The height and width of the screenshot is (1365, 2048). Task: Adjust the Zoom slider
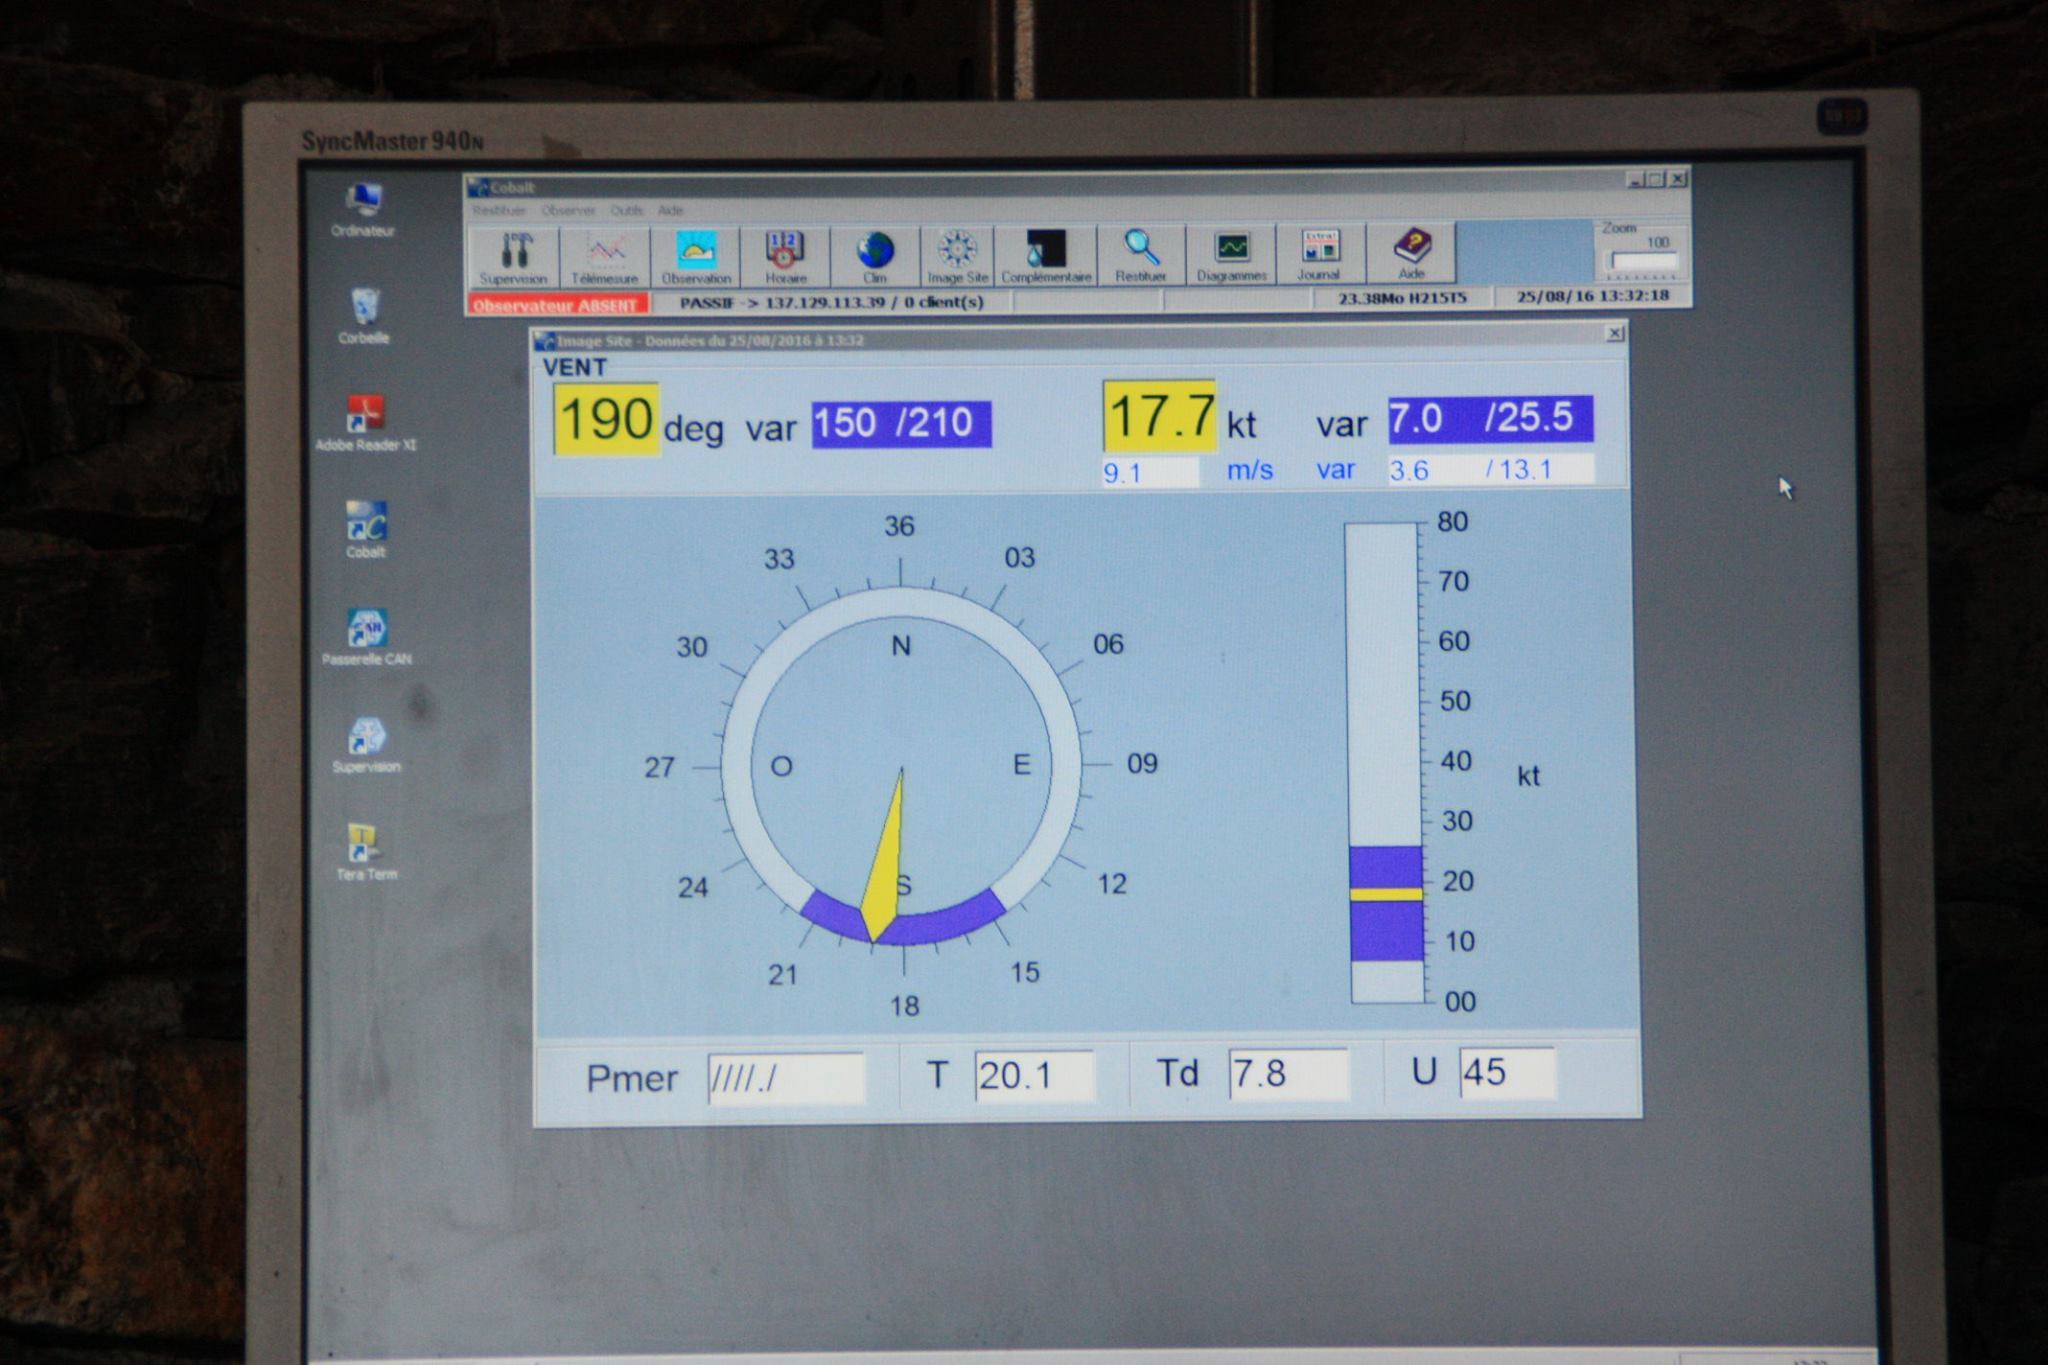[1644, 262]
